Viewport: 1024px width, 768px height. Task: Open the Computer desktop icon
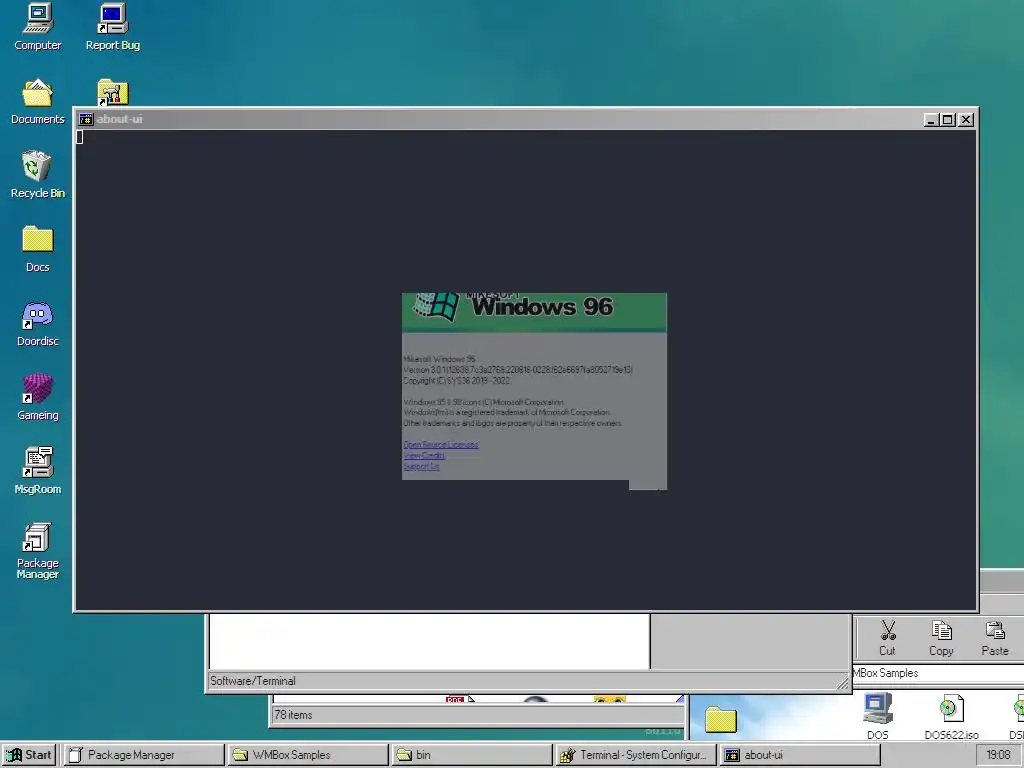point(38,26)
